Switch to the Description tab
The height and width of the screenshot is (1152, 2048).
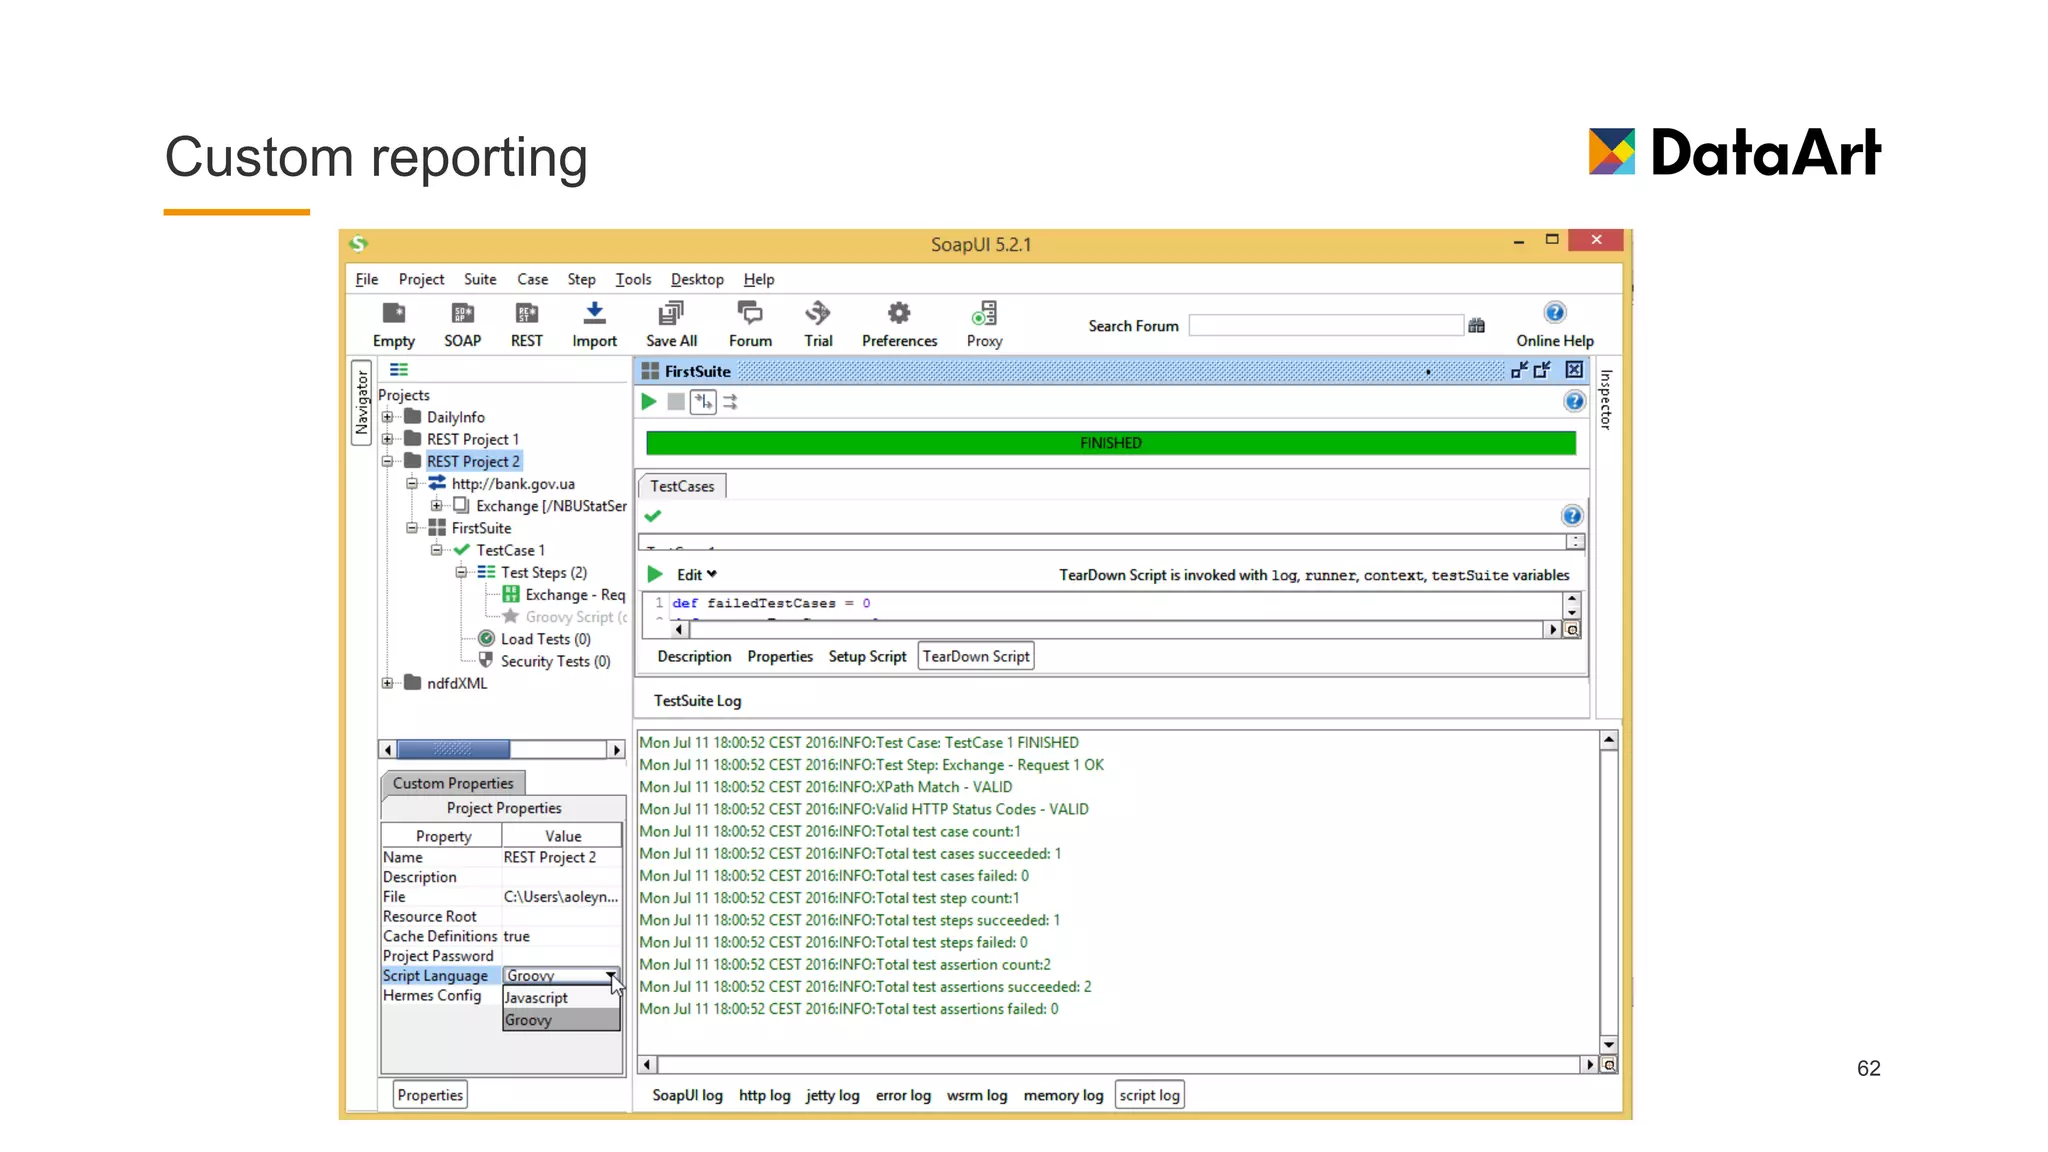click(x=694, y=657)
